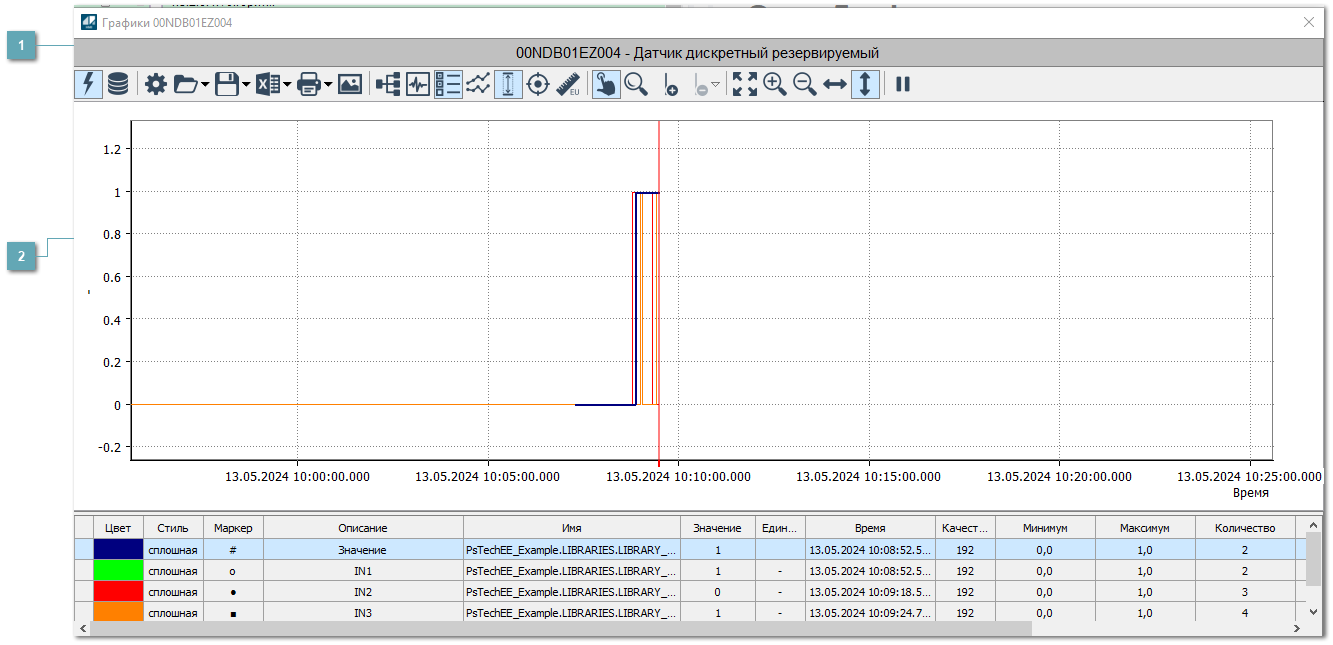Select the magnifier zoom area tool
Image resolution: width=1333 pixels, height=645 pixels.
pyautogui.click(x=636, y=85)
